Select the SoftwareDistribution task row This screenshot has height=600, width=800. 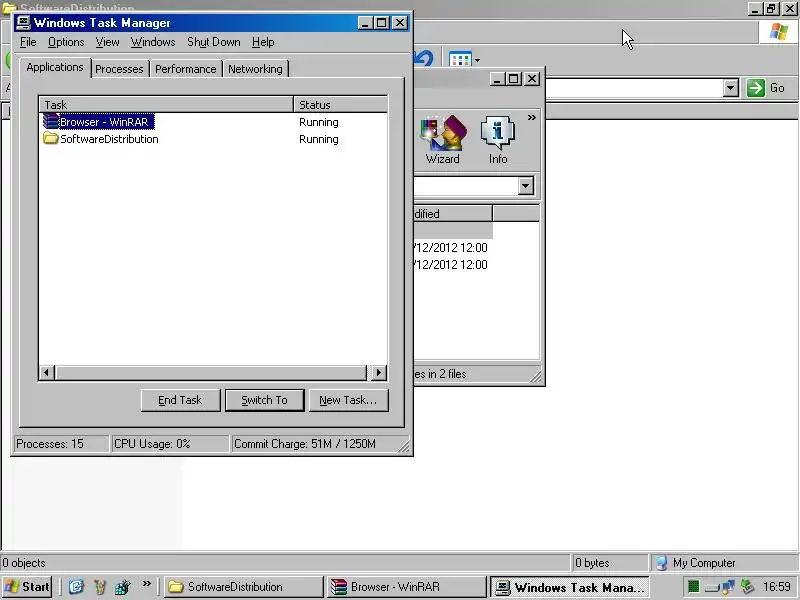point(213,139)
